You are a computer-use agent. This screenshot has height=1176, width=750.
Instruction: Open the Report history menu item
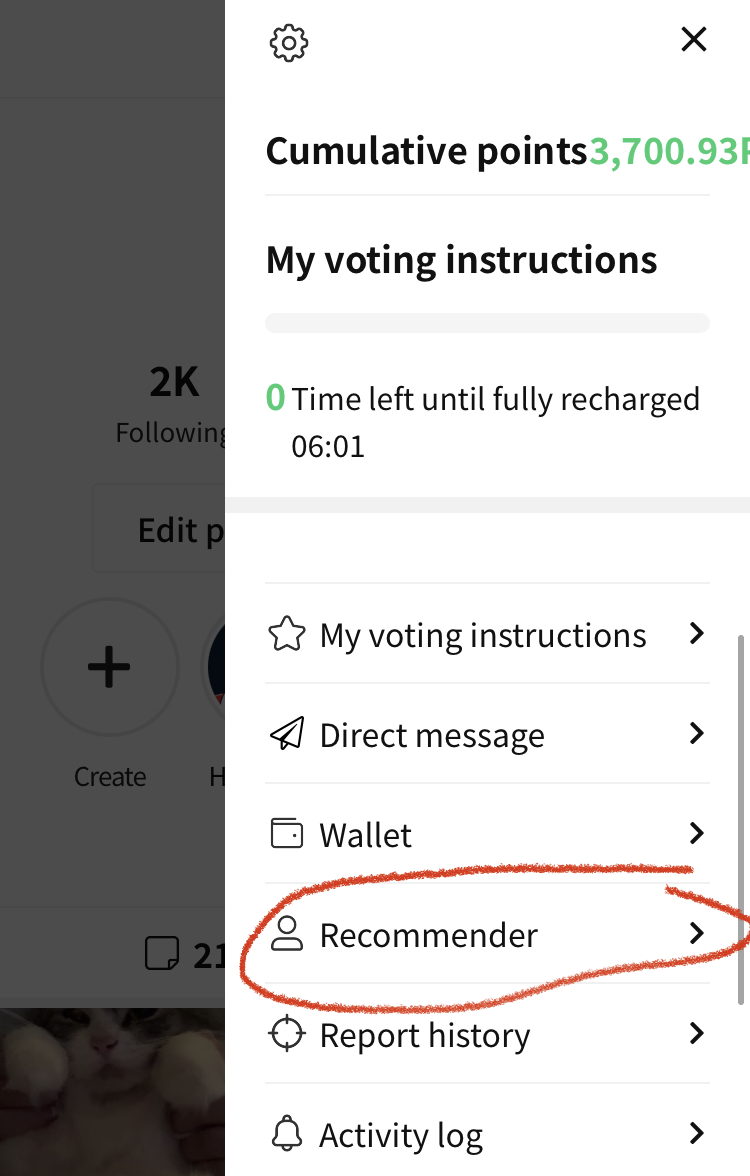424,1035
